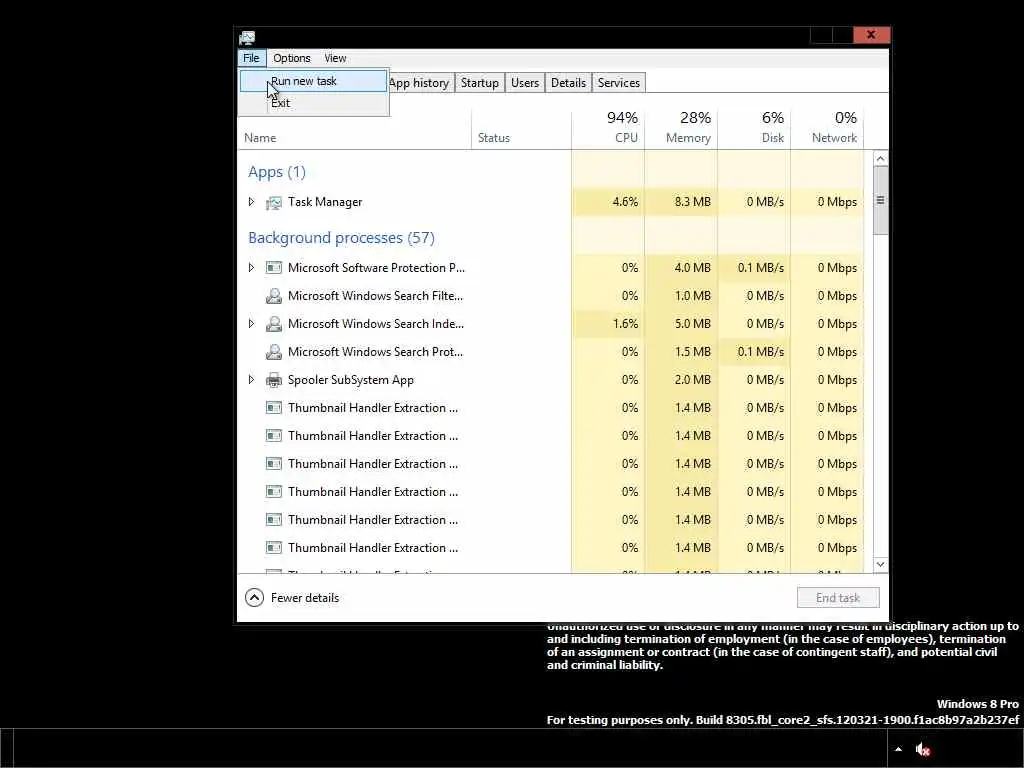Switch to the Details tab

(568, 83)
